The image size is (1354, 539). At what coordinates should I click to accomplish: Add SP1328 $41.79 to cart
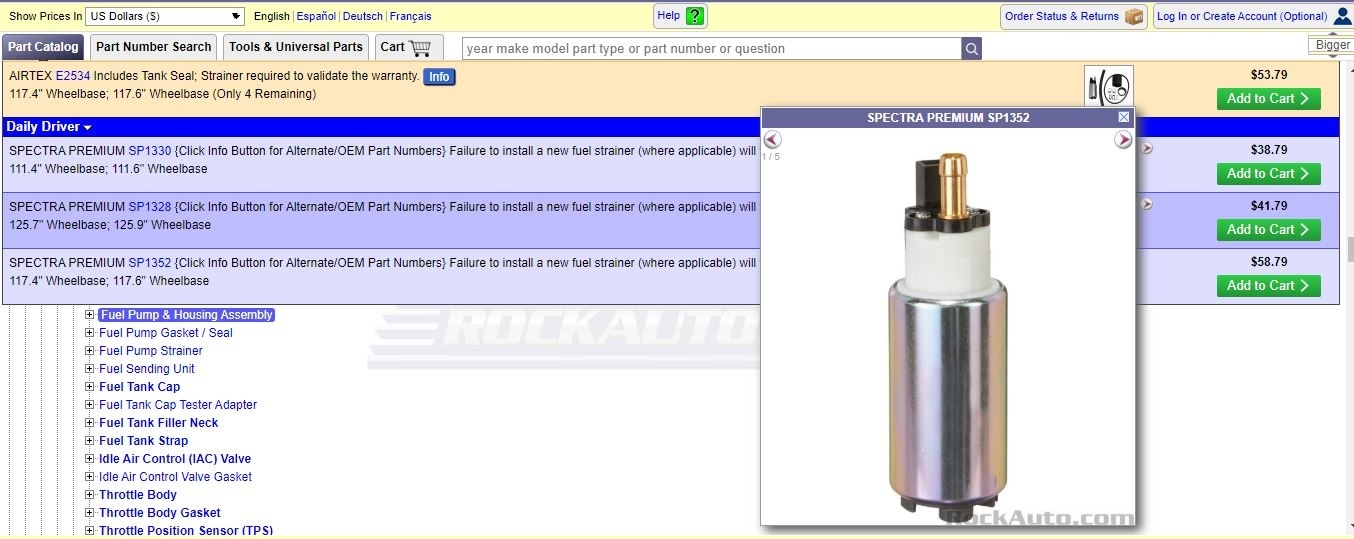coord(1269,230)
